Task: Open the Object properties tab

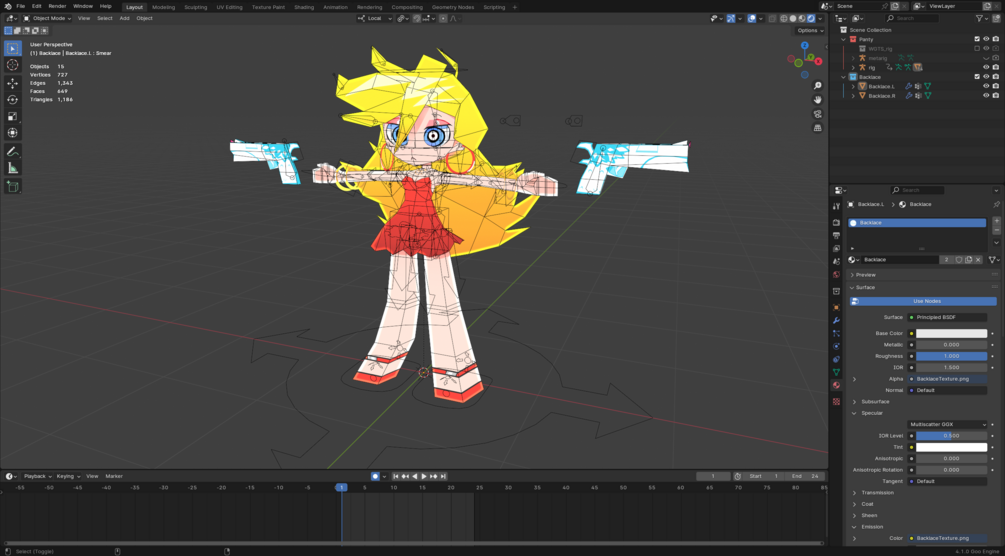Action: click(836, 307)
